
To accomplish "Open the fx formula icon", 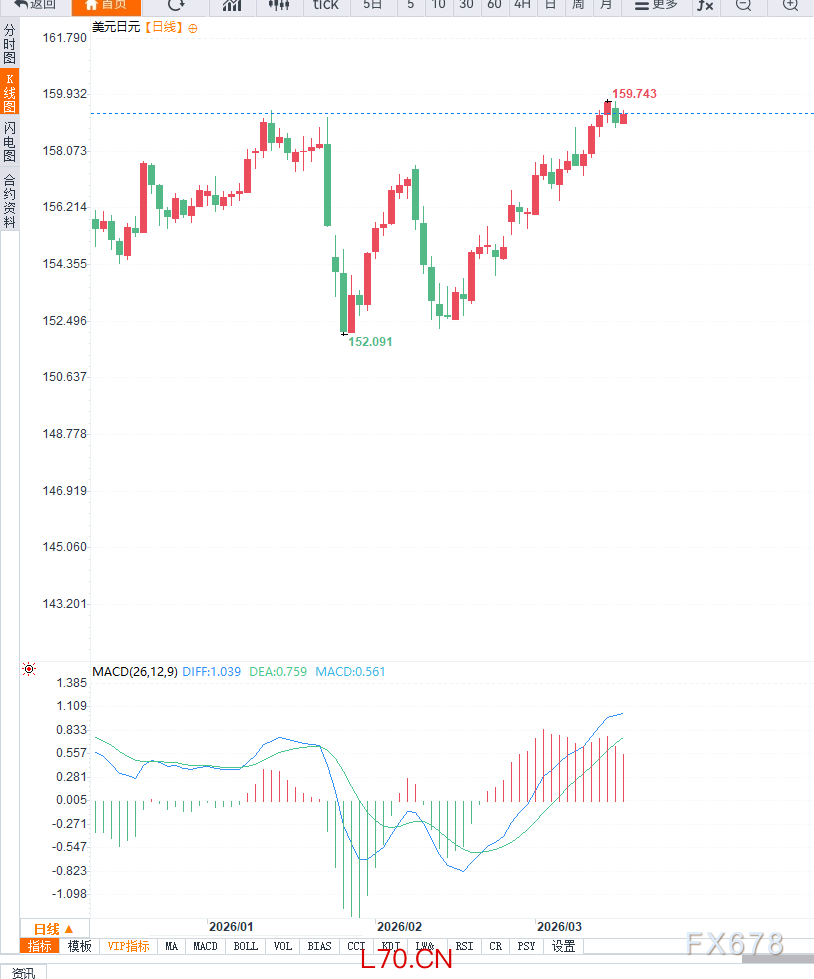I will click(705, 5).
